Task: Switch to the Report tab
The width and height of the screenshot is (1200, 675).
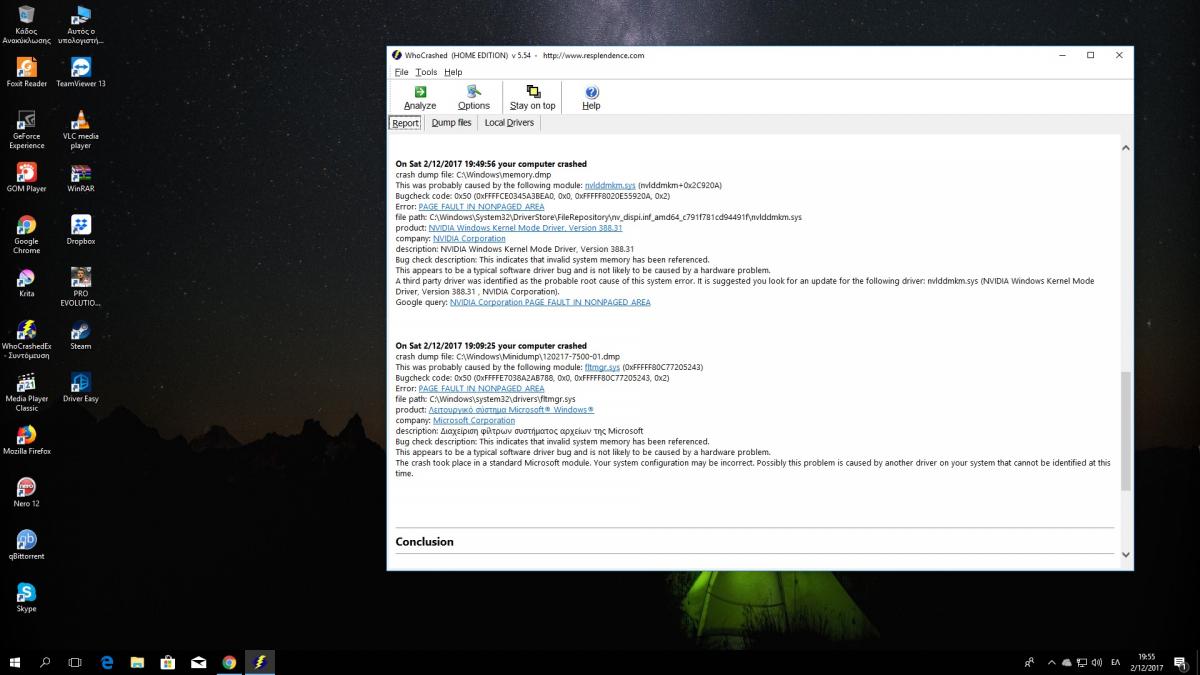Action: click(x=405, y=123)
